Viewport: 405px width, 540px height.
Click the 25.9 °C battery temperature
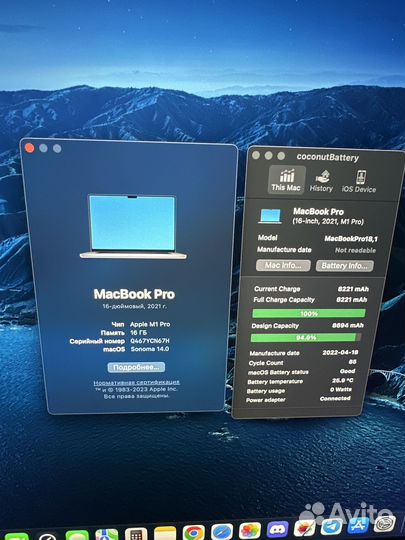pyautogui.click(x=342, y=381)
